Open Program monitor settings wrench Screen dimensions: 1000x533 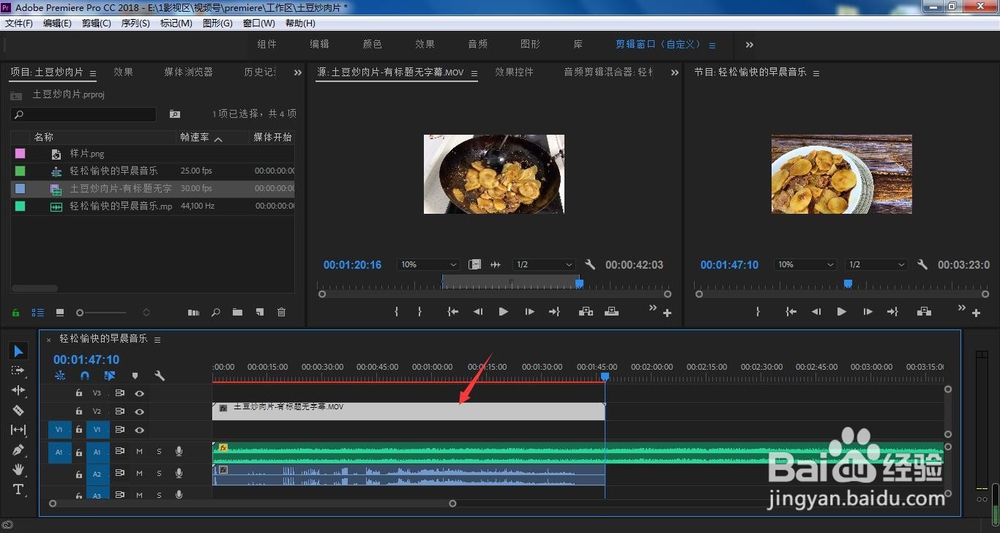click(922, 264)
